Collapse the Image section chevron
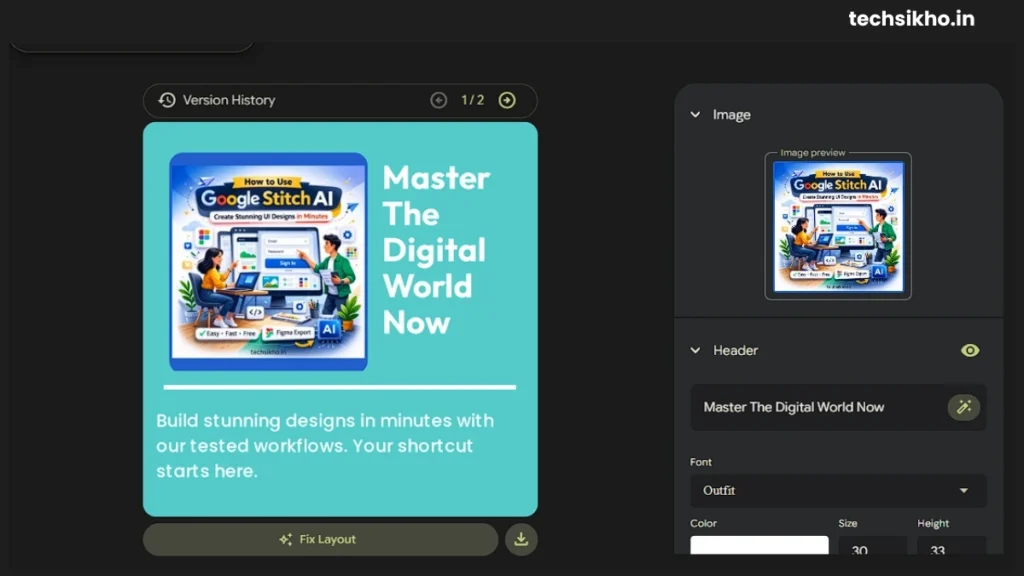This screenshot has width=1024, height=576. [x=695, y=115]
